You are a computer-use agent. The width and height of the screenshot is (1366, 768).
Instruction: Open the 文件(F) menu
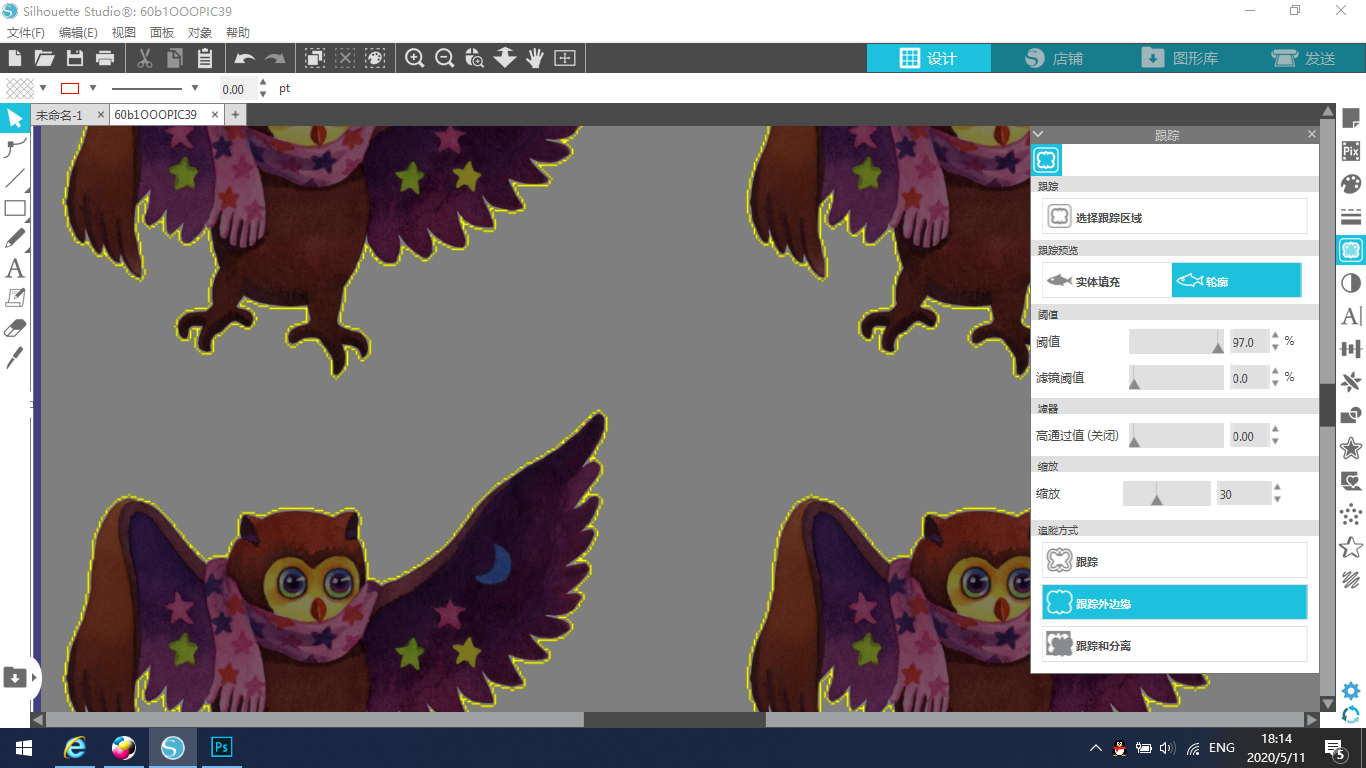tap(26, 32)
